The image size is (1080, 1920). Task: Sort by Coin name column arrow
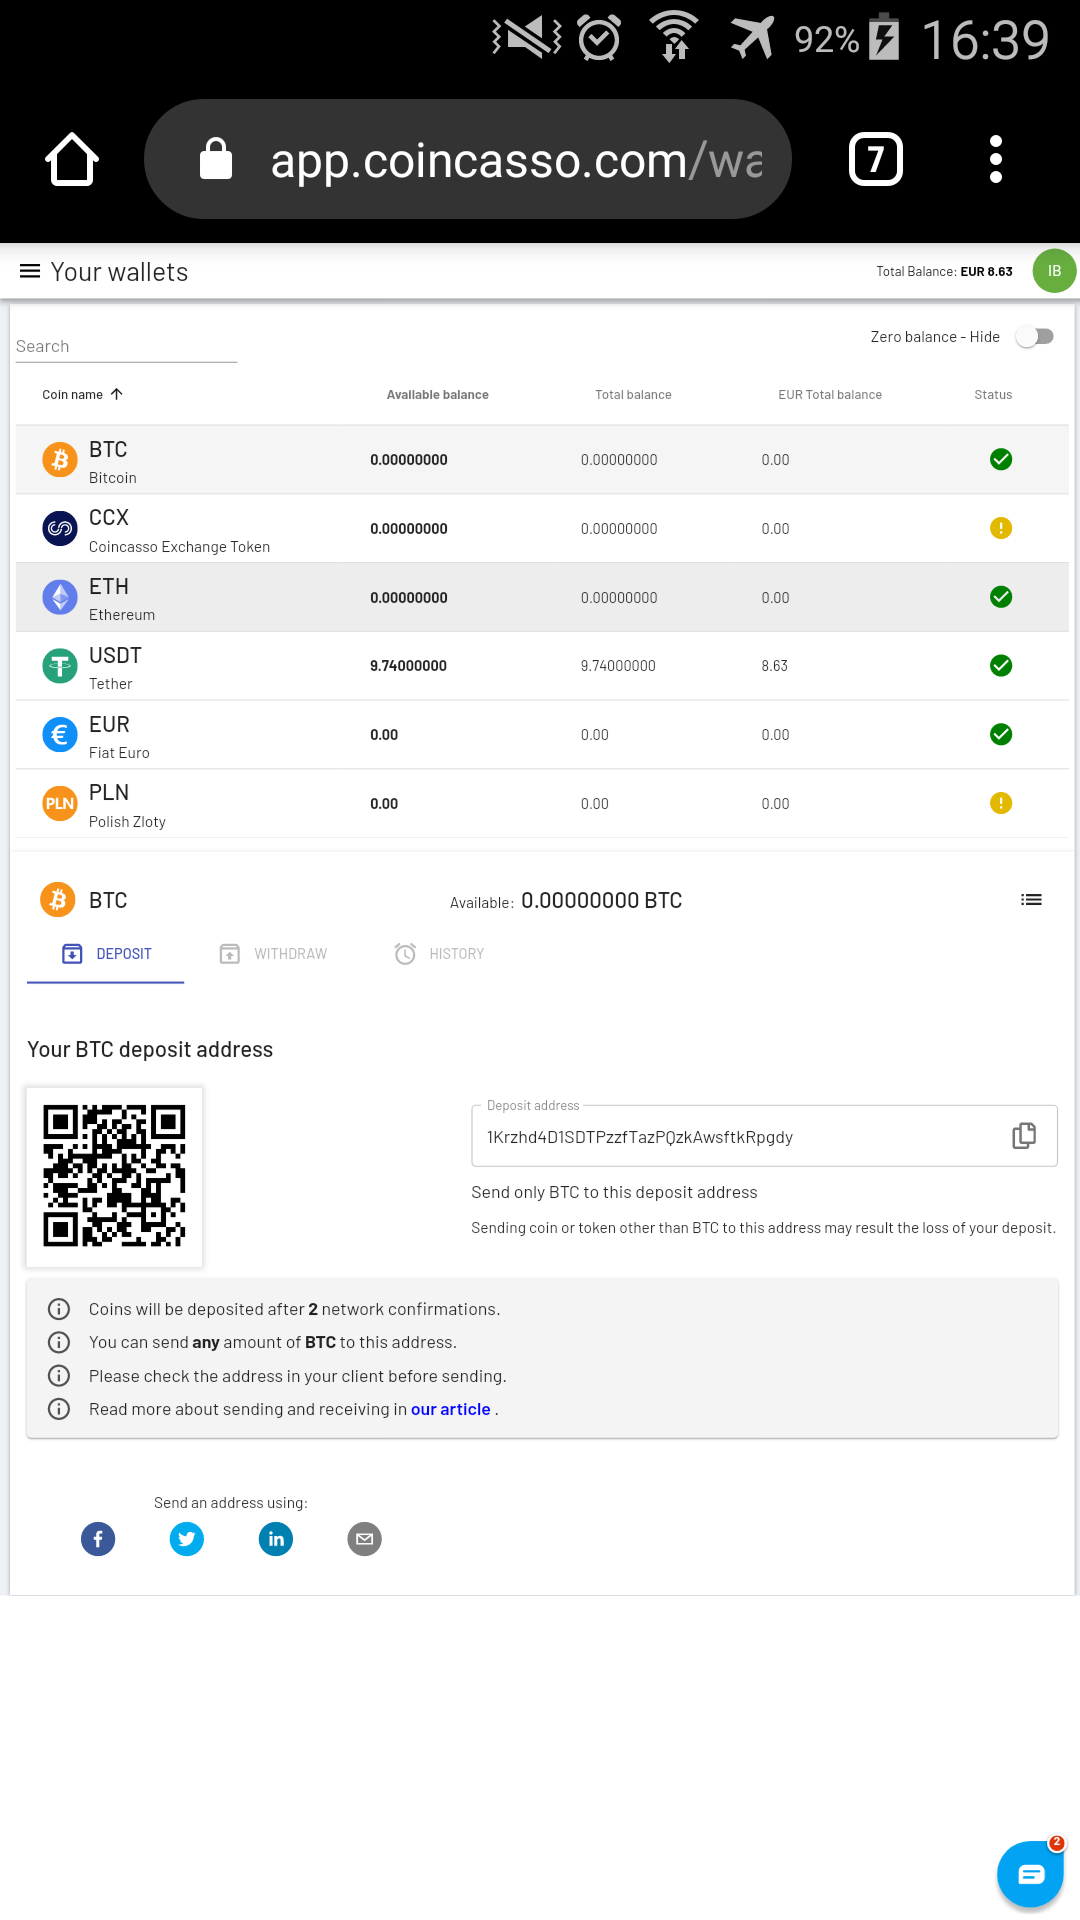(x=116, y=394)
